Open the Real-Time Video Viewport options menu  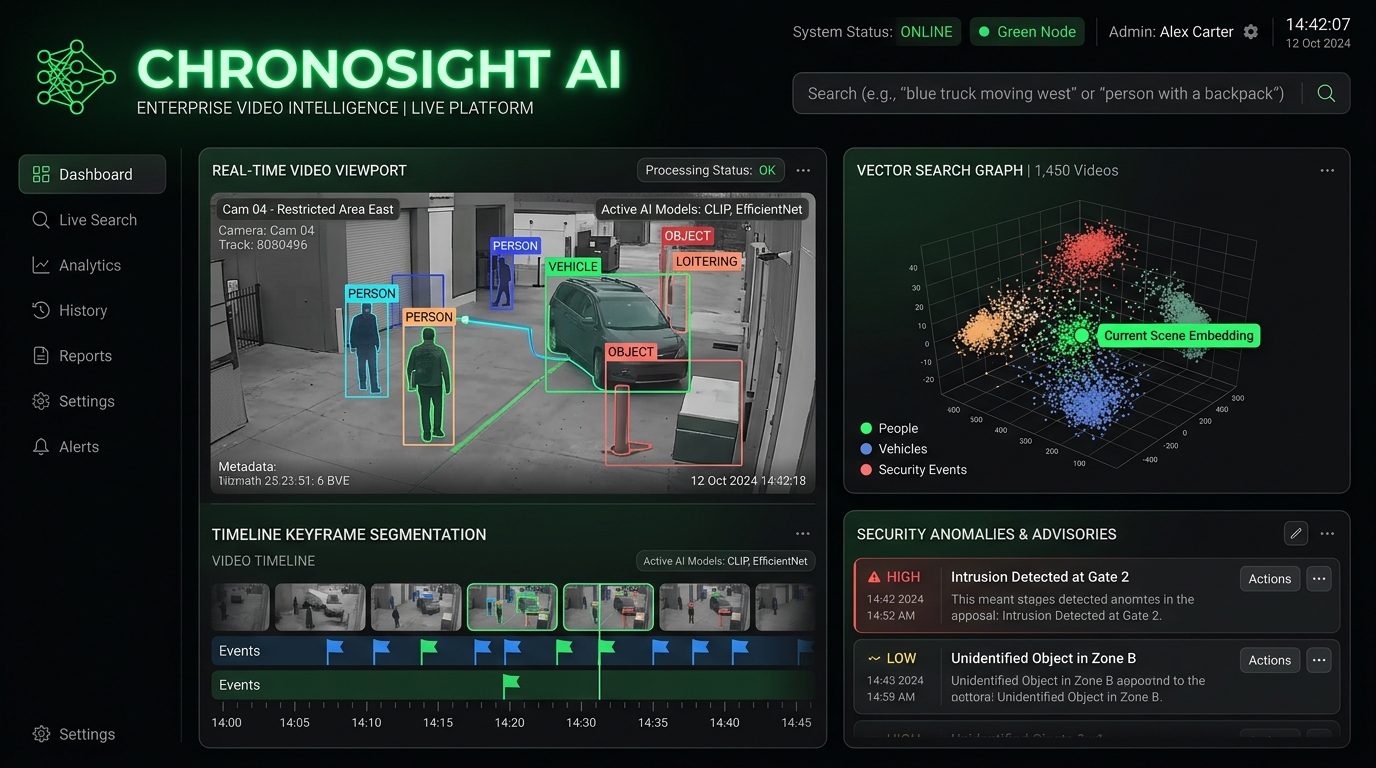pos(803,170)
